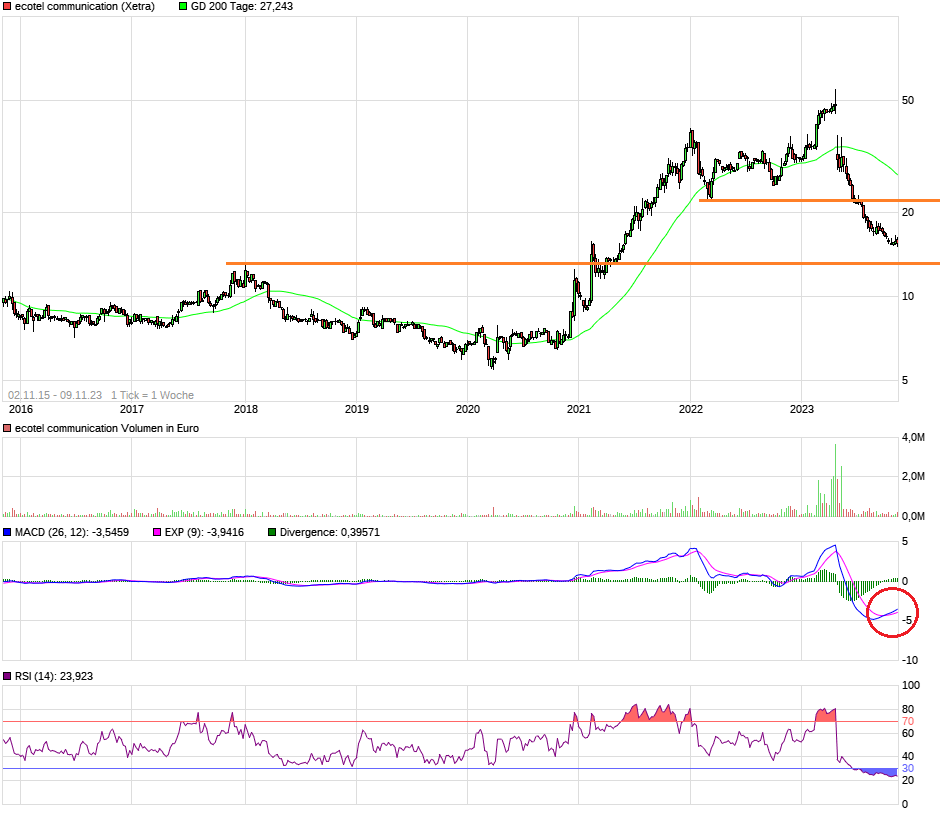Select the red Volumen in Euro legend swatch
The height and width of the screenshot is (814, 940).
pyautogui.click(x=7, y=428)
